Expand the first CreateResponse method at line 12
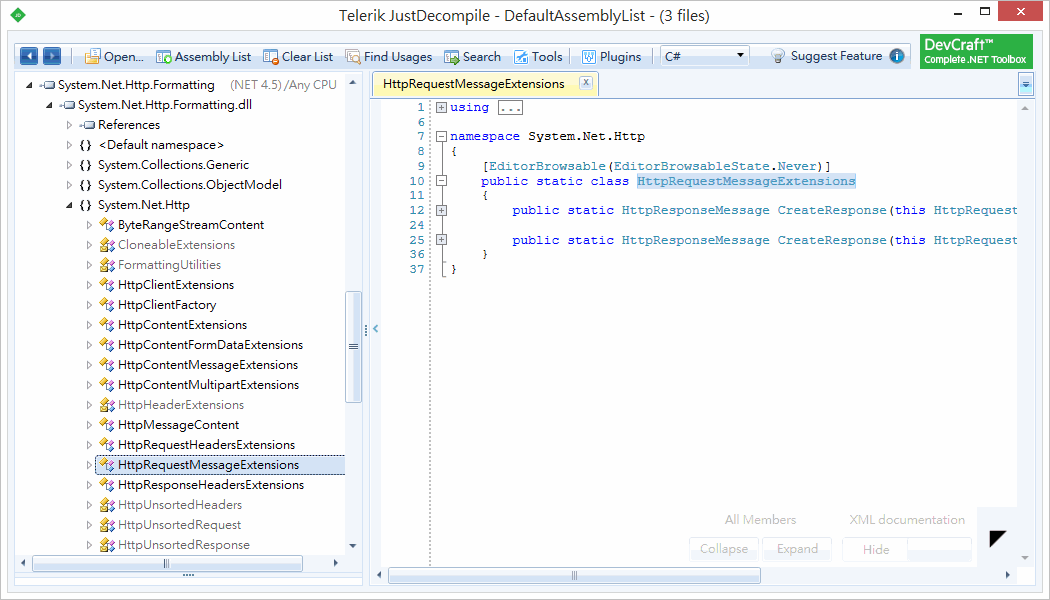Screen dimensions: 1050x600 point(441,210)
